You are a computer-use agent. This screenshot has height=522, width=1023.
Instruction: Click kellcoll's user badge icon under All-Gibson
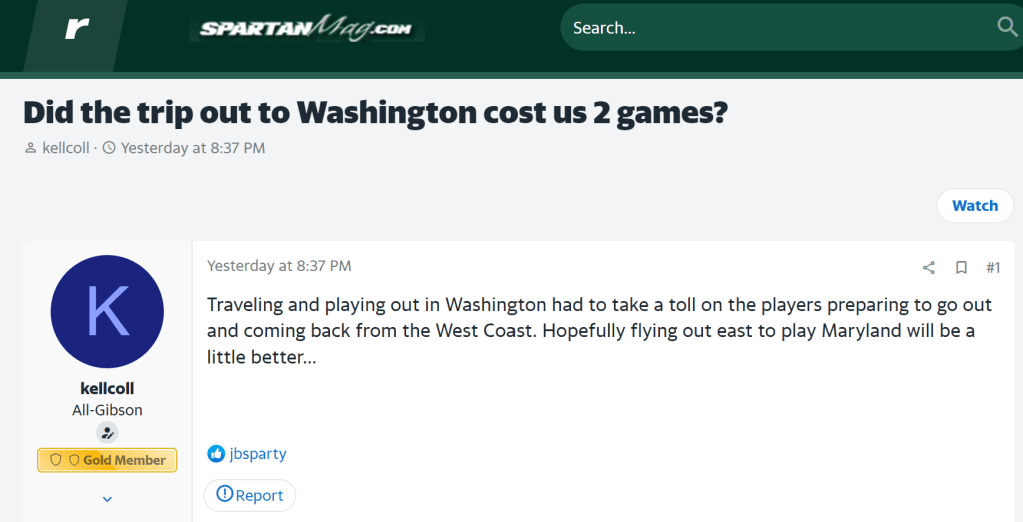click(x=107, y=433)
